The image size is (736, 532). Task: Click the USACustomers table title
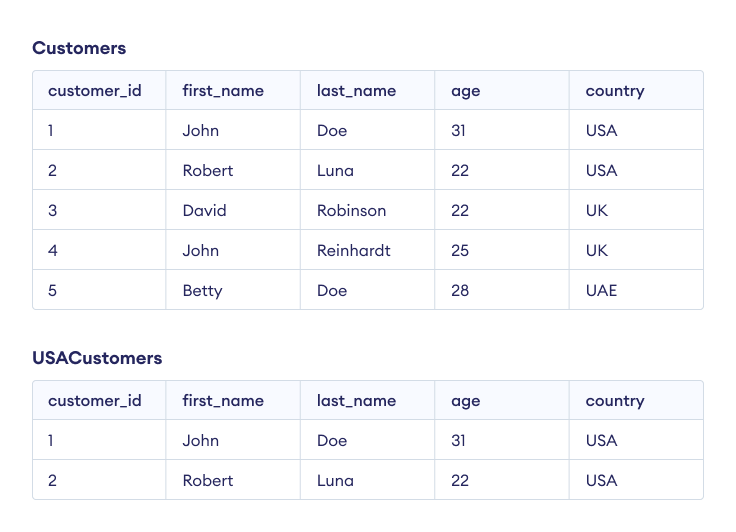(97, 358)
